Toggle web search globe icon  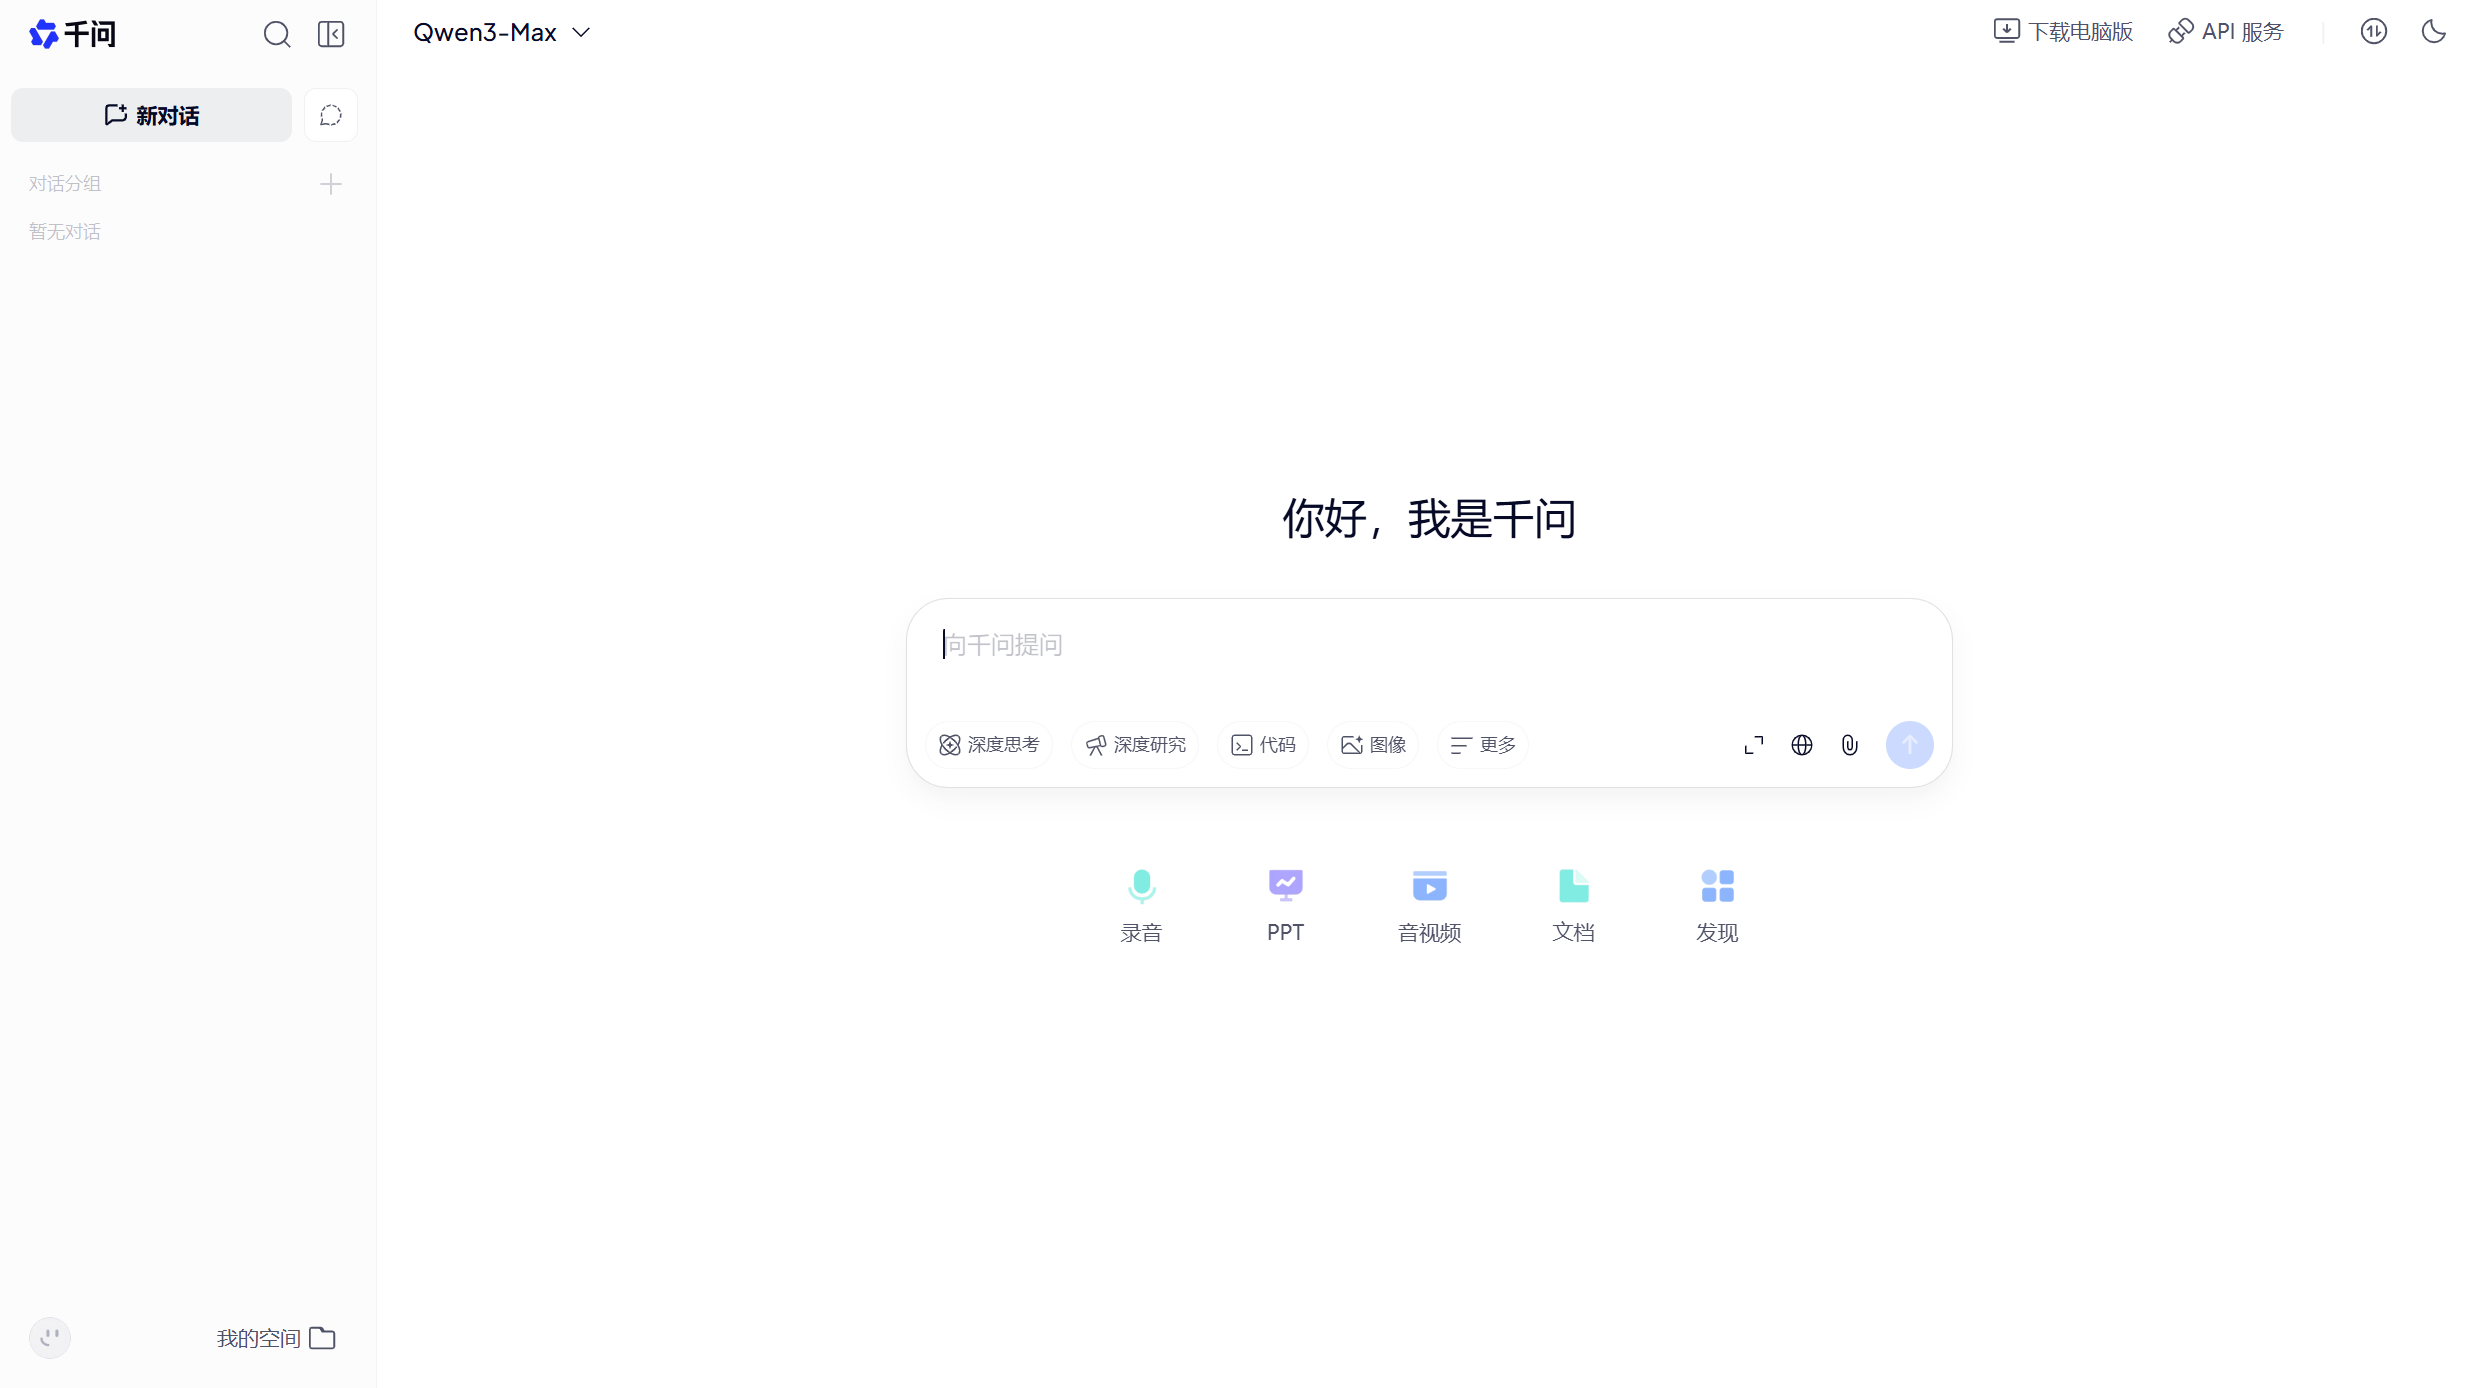pos(1801,745)
